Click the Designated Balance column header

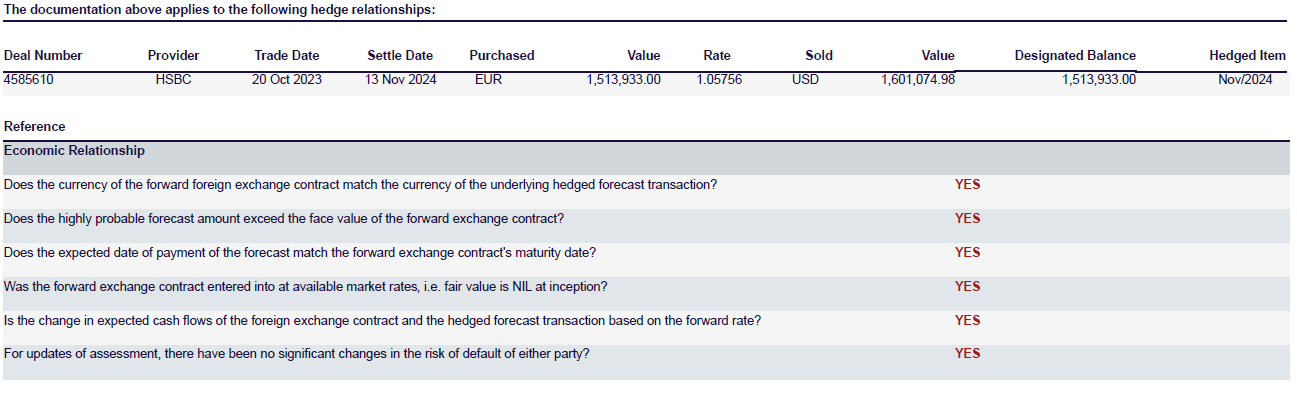(1075, 56)
